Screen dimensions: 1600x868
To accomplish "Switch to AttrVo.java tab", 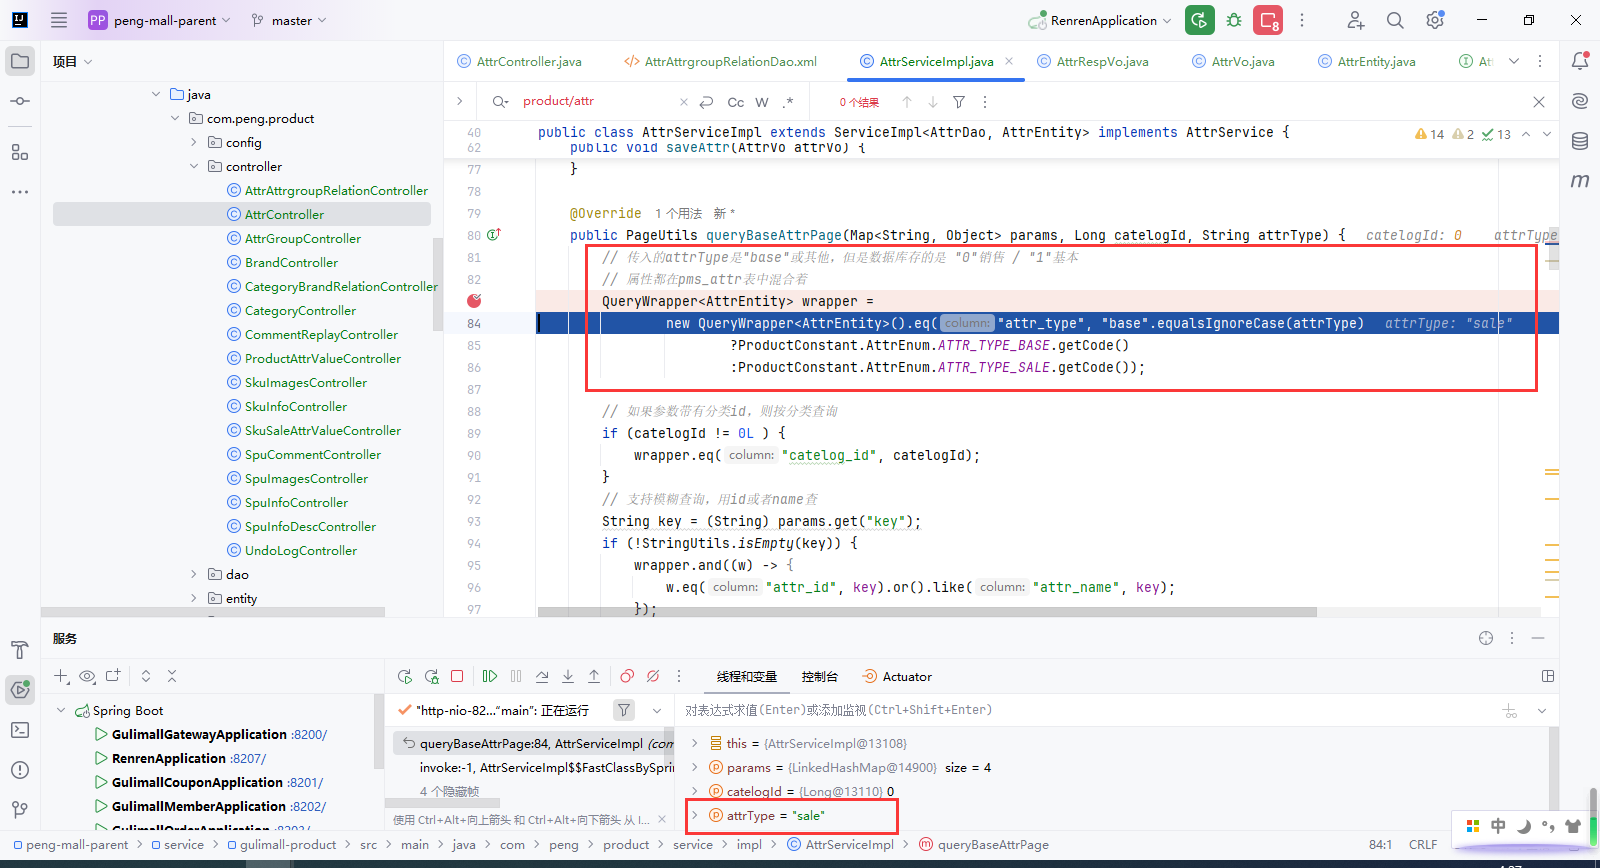I will point(1233,61).
